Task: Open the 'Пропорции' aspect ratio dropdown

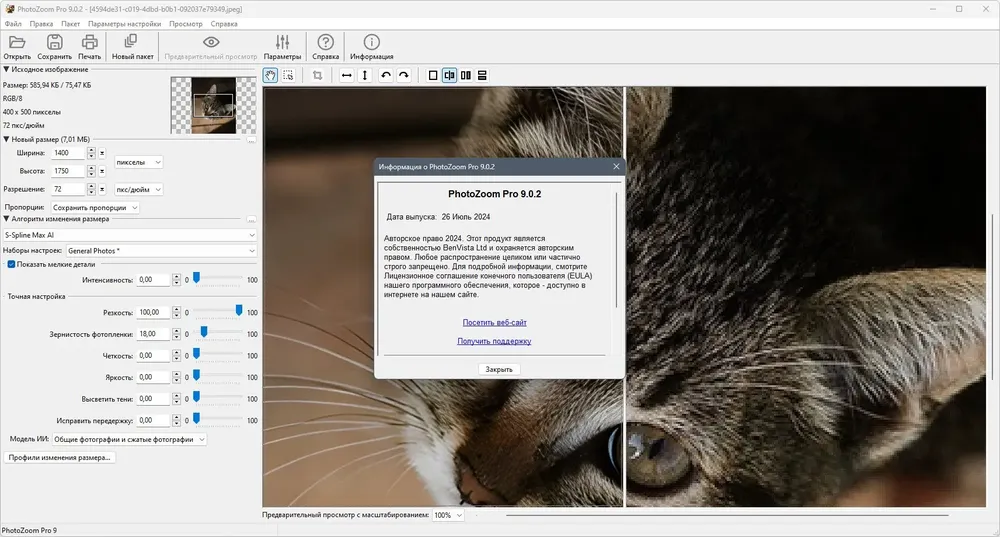Action: (x=96, y=207)
